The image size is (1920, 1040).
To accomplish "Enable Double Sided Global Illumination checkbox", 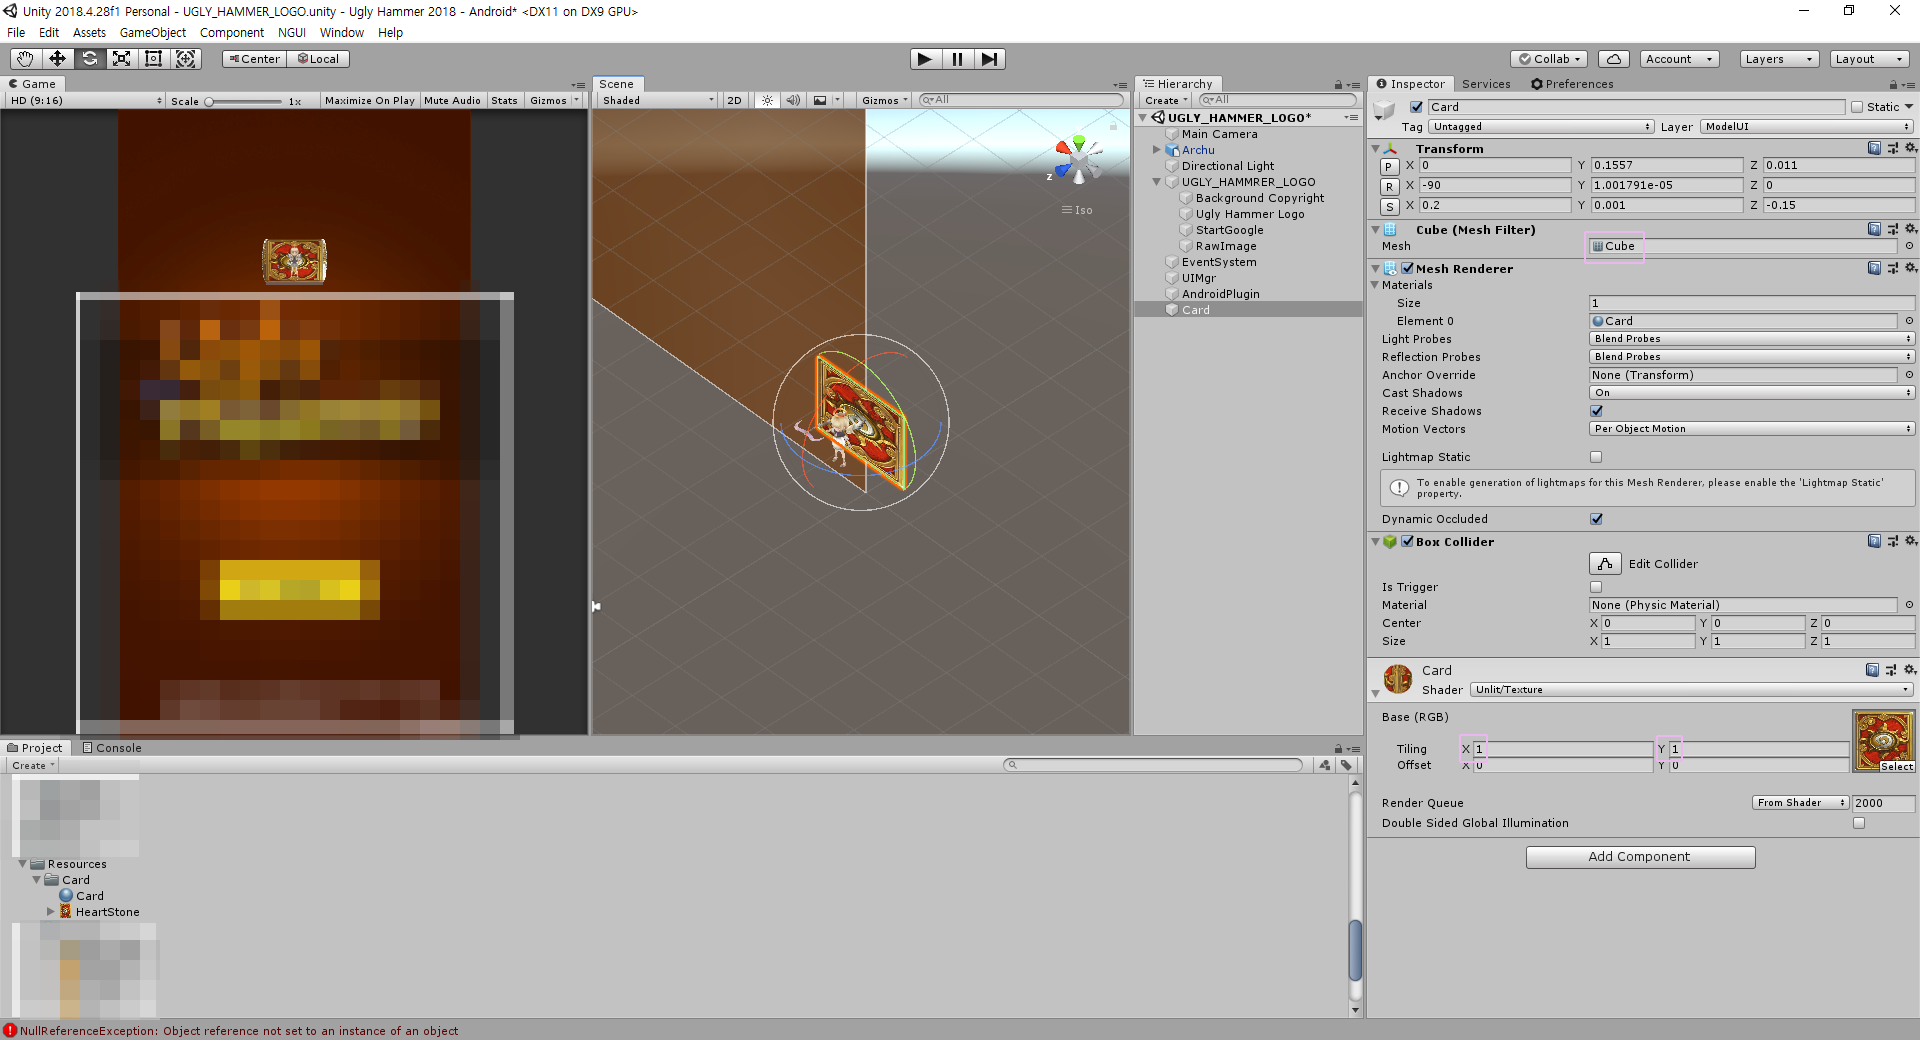I will (x=1859, y=823).
